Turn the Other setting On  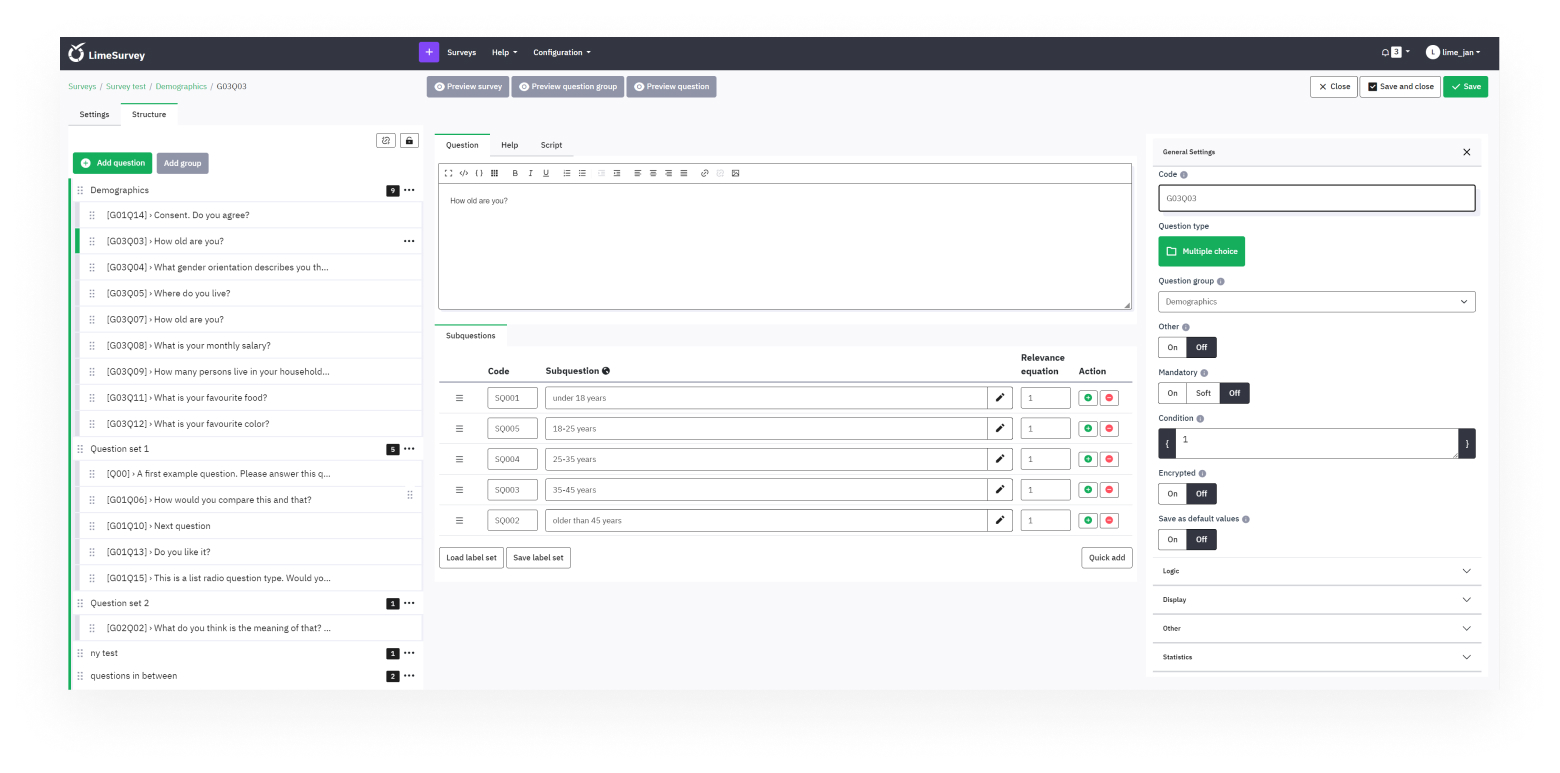click(x=1172, y=347)
